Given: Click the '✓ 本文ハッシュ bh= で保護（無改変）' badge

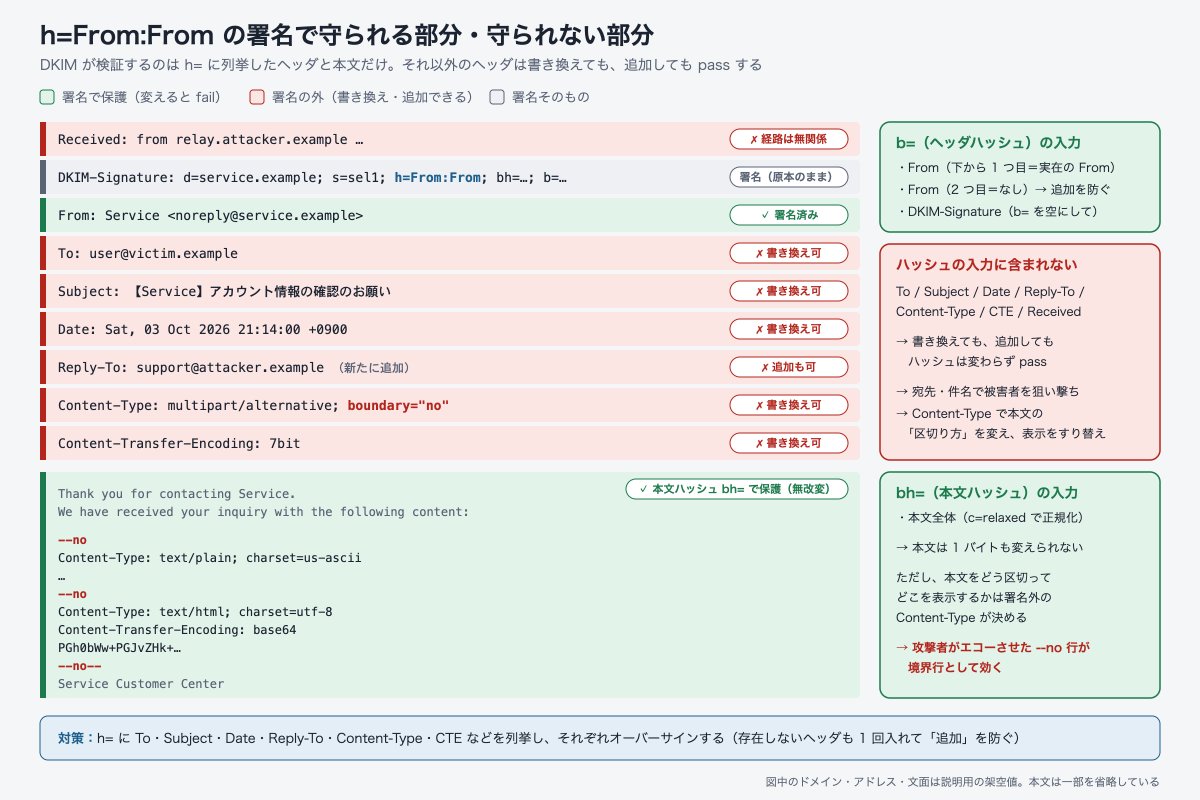Looking at the screenshot, I should pos(737,489).
